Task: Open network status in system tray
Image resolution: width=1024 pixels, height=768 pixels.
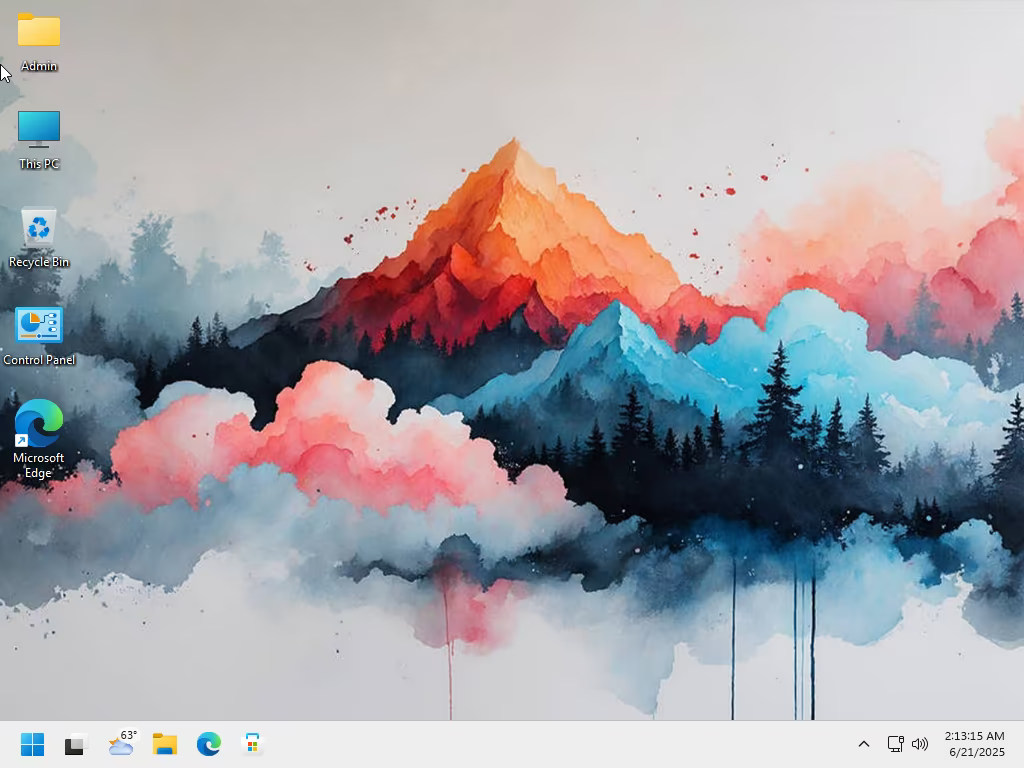Action: (x=895, y=744)
